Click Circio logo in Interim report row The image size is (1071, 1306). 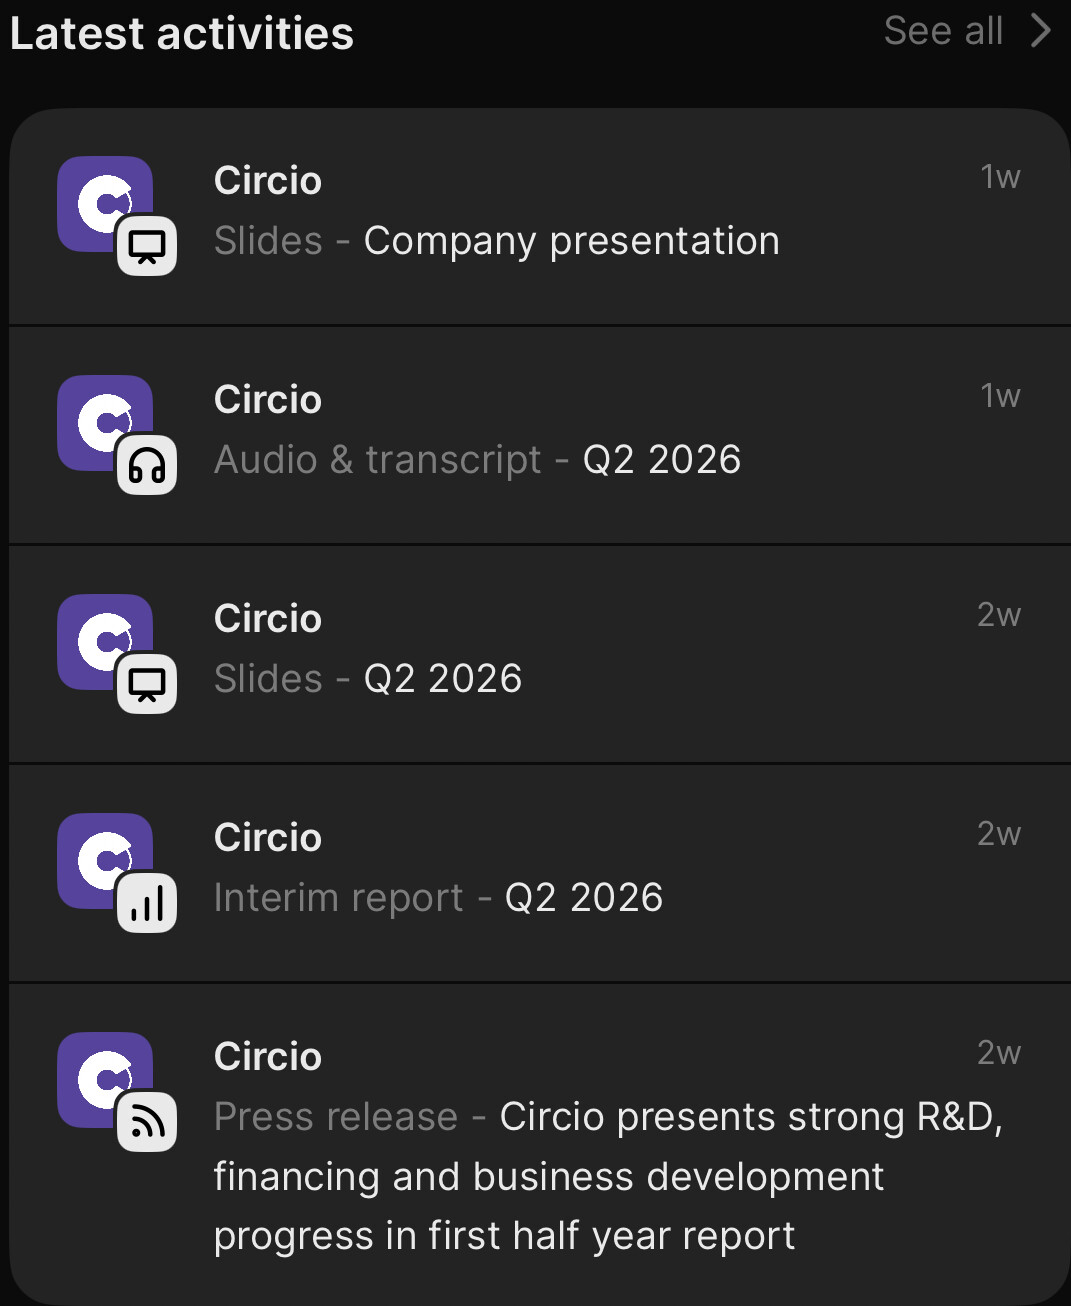tap(105, 861)
